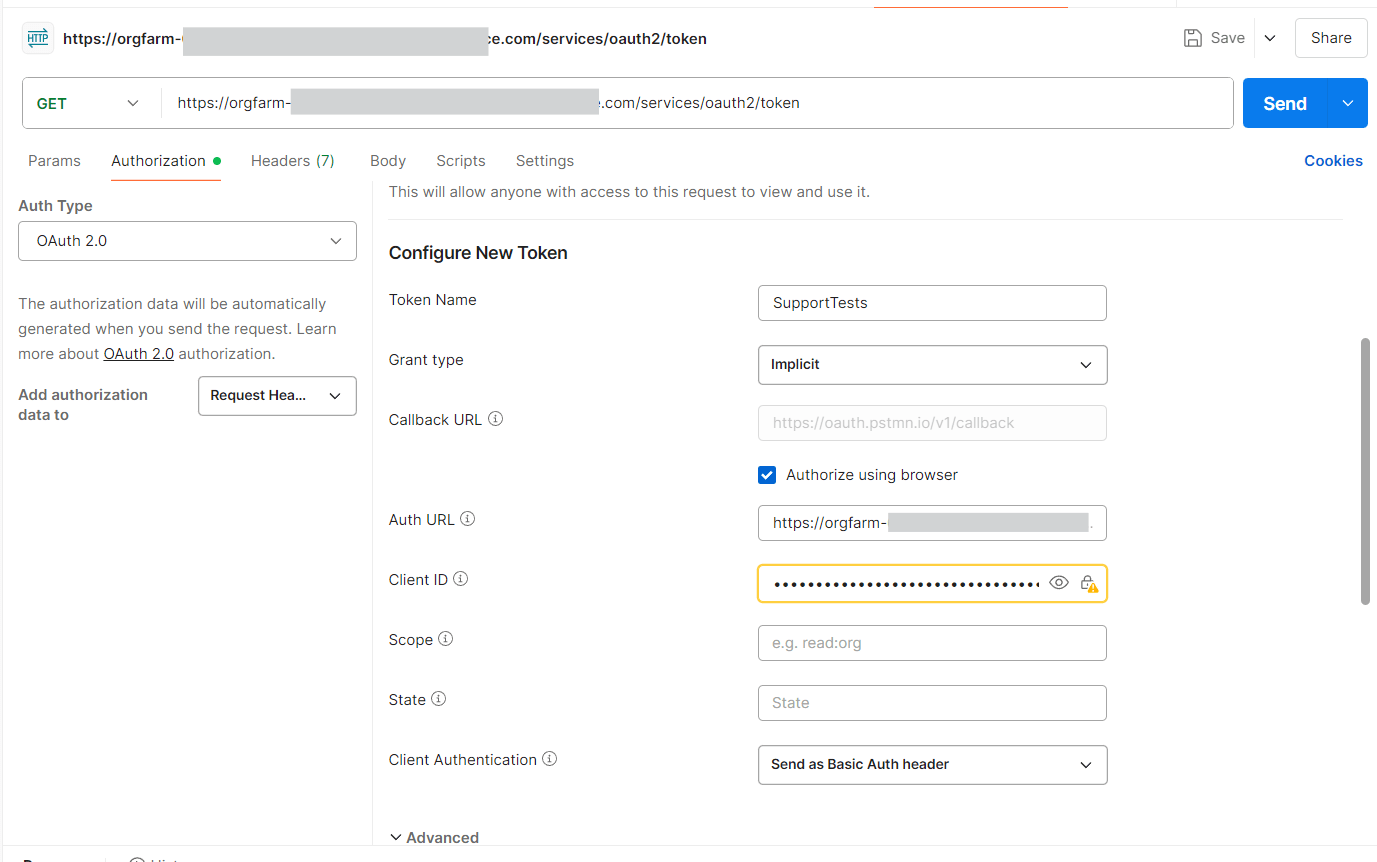1377x862 pixels.
Task: Click the Client ID info icon
Action: coord(460,578)
